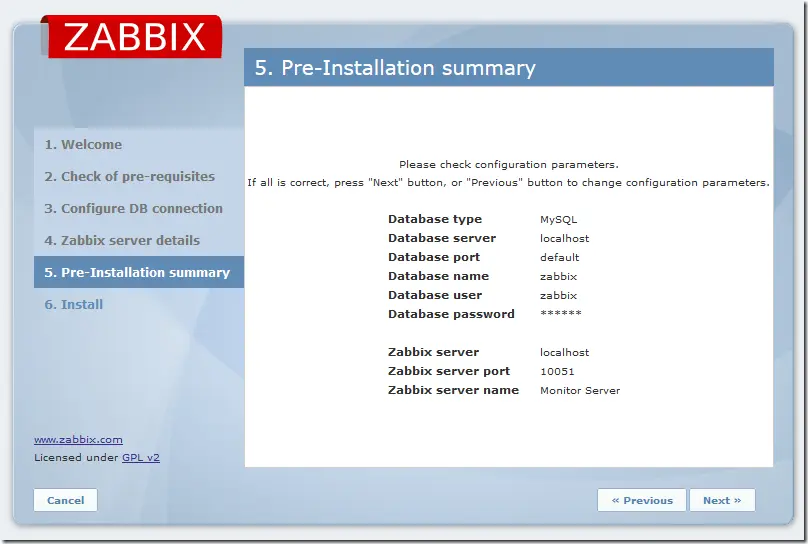Click the 'Licensed under' text
Viewport: 808px width, 544px height.
[x=76, y=457]
